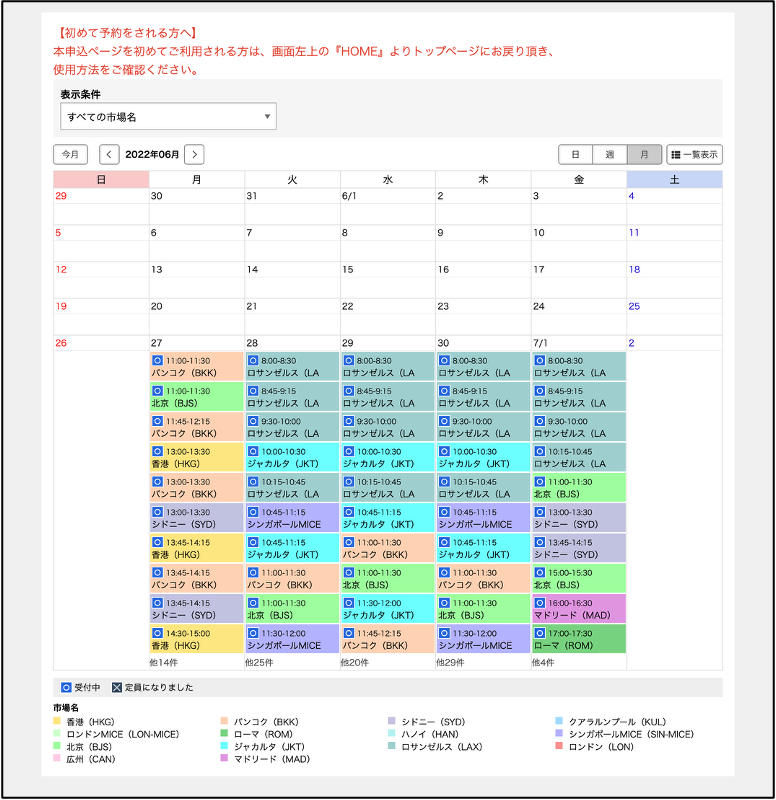This screenshot has height=800, width=776.
Task: Click status icon on Tuesday 11:30 シンガポールMICE slot
Action: 253,633
